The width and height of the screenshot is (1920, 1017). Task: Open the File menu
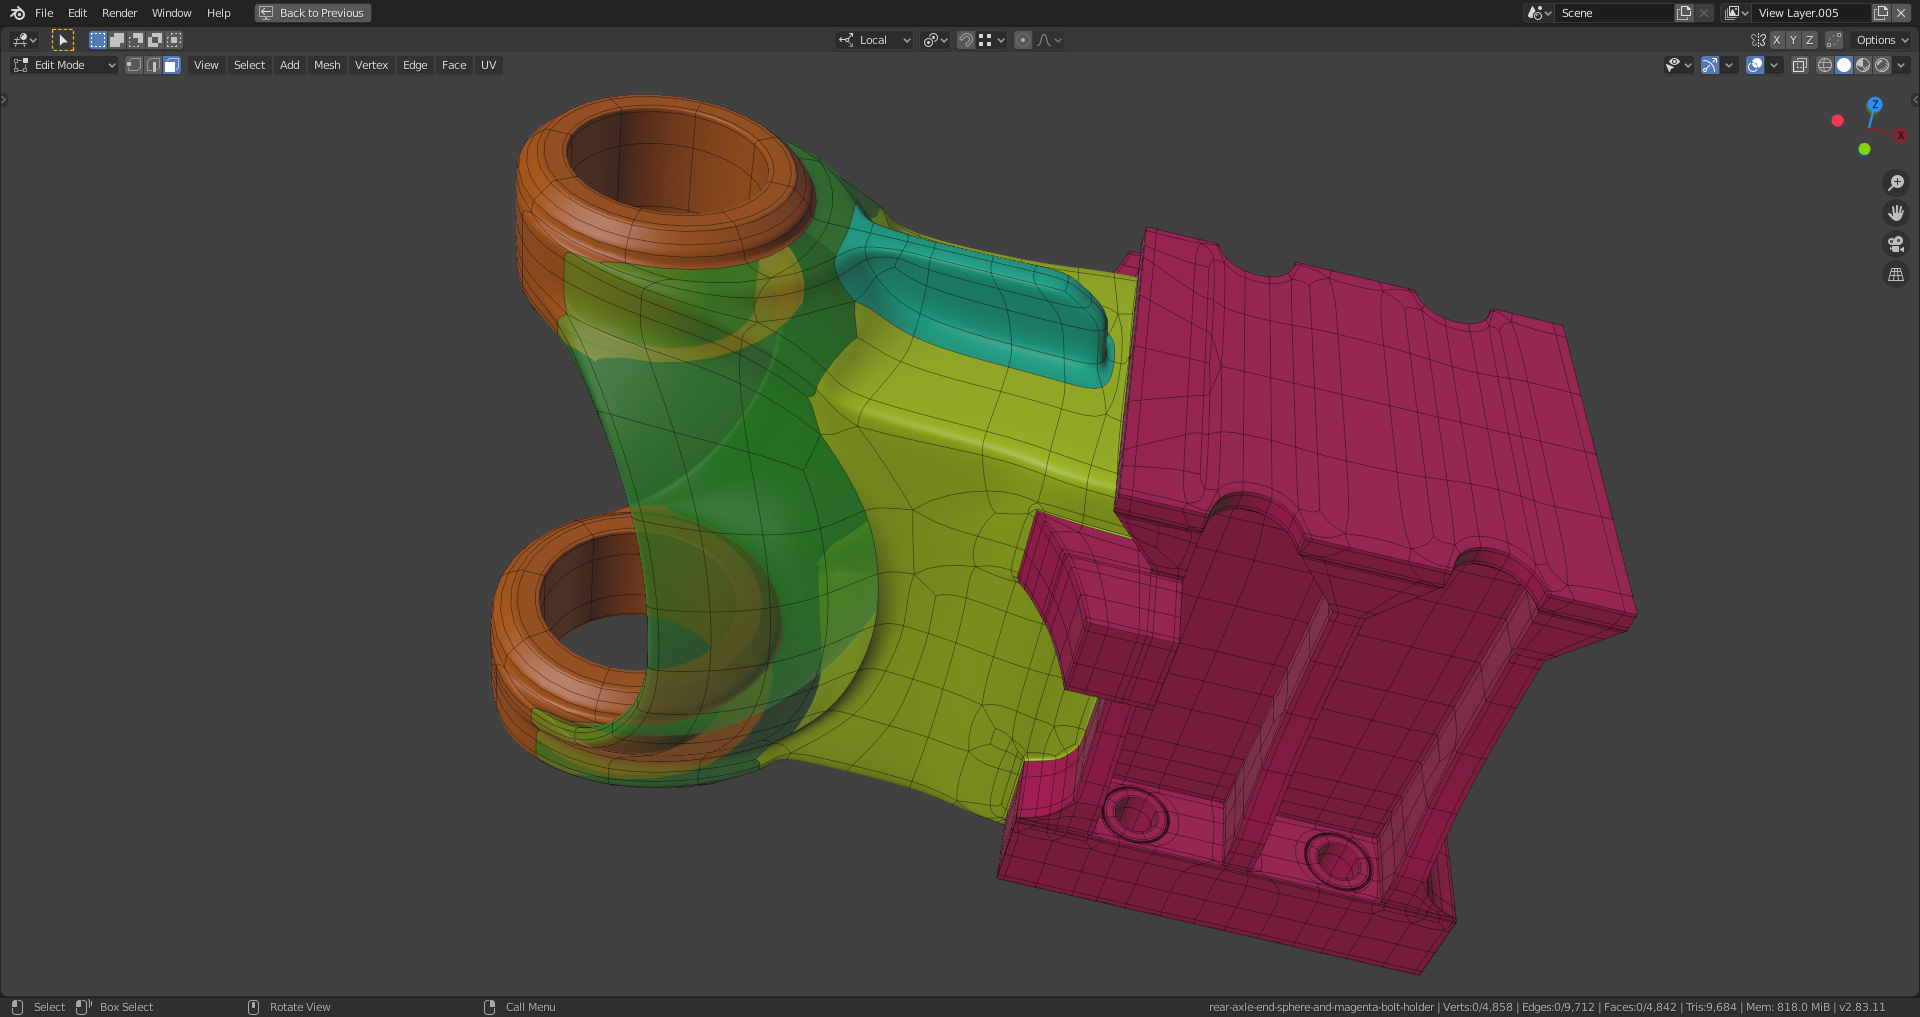[44, 13]
